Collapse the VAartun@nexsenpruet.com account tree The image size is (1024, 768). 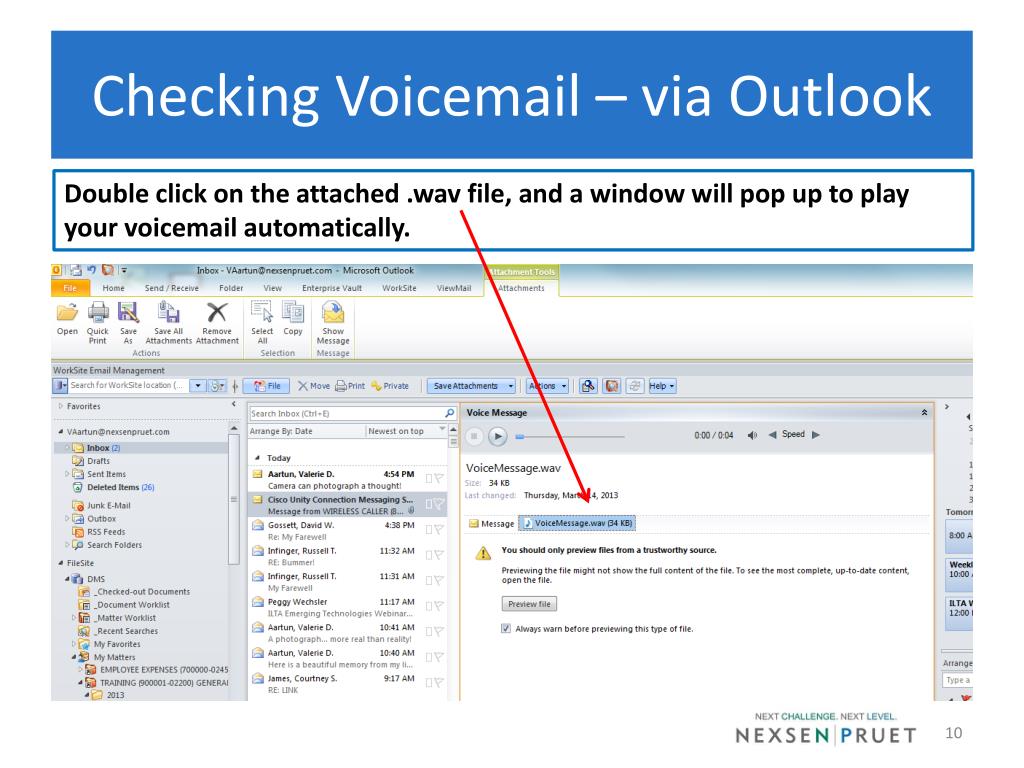point(61,432)
